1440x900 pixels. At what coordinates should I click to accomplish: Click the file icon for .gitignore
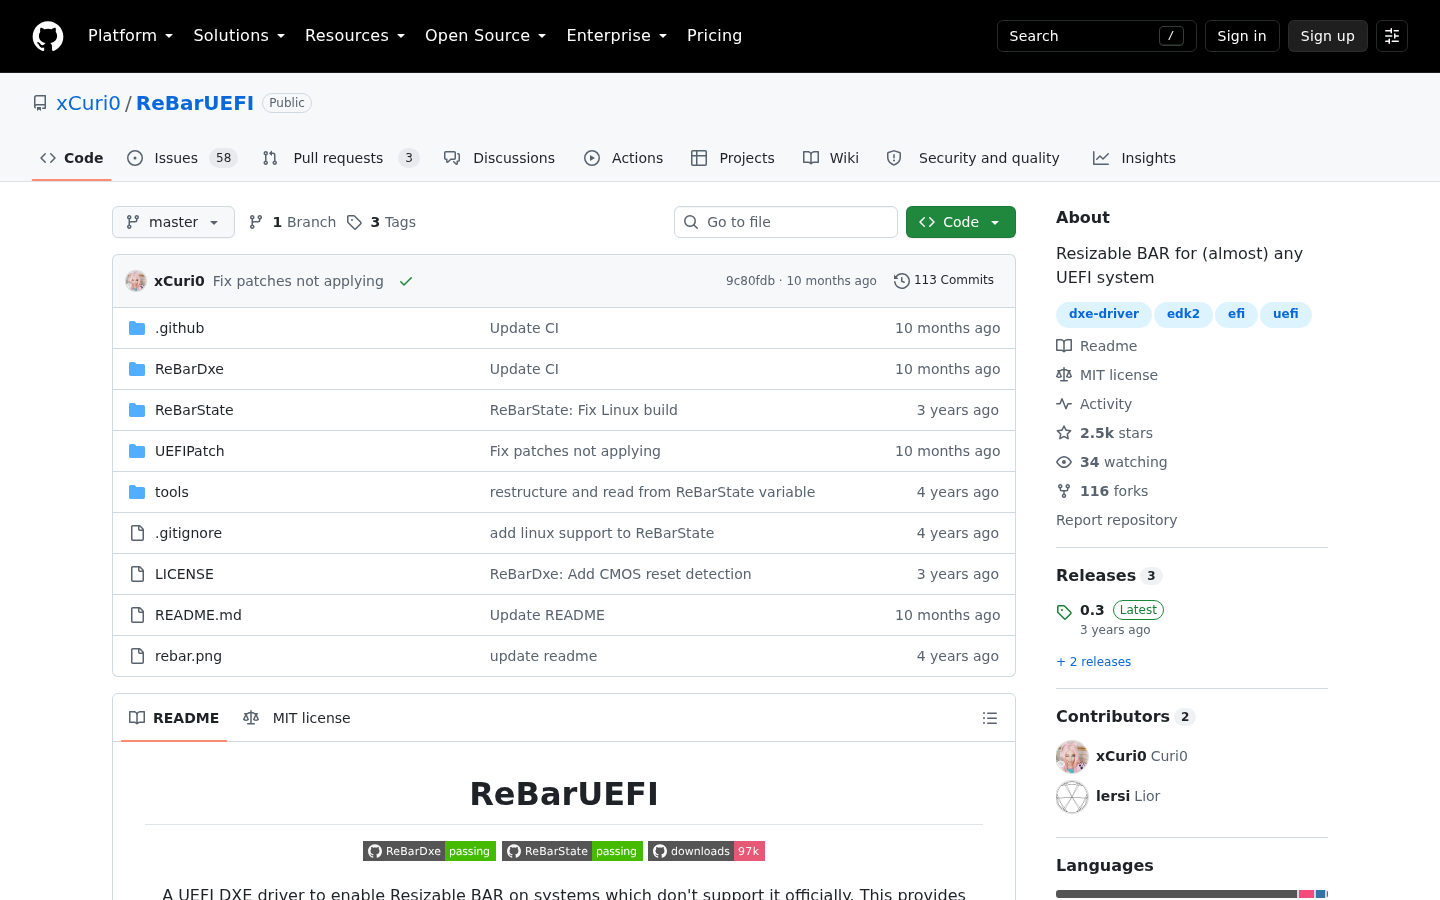point(137,533)
